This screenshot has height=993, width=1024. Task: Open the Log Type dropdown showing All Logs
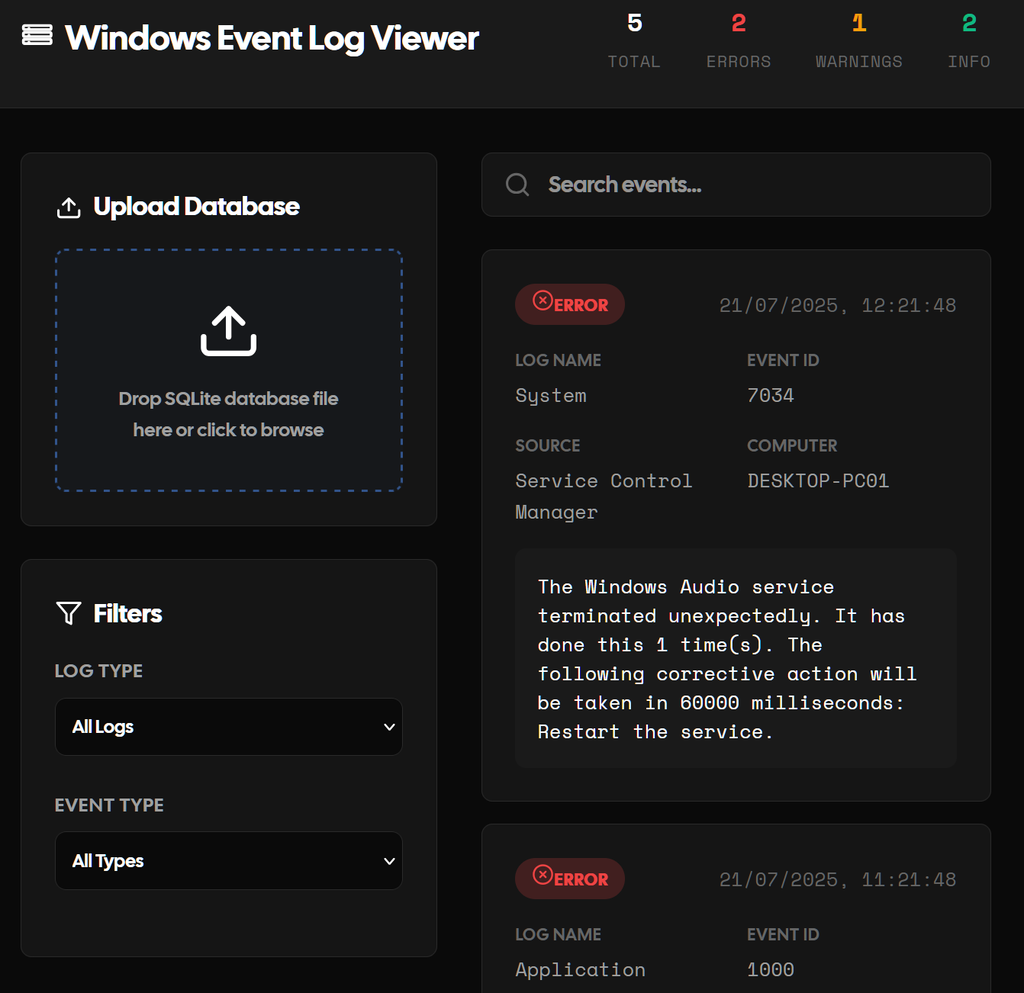[x=229, y=727]
